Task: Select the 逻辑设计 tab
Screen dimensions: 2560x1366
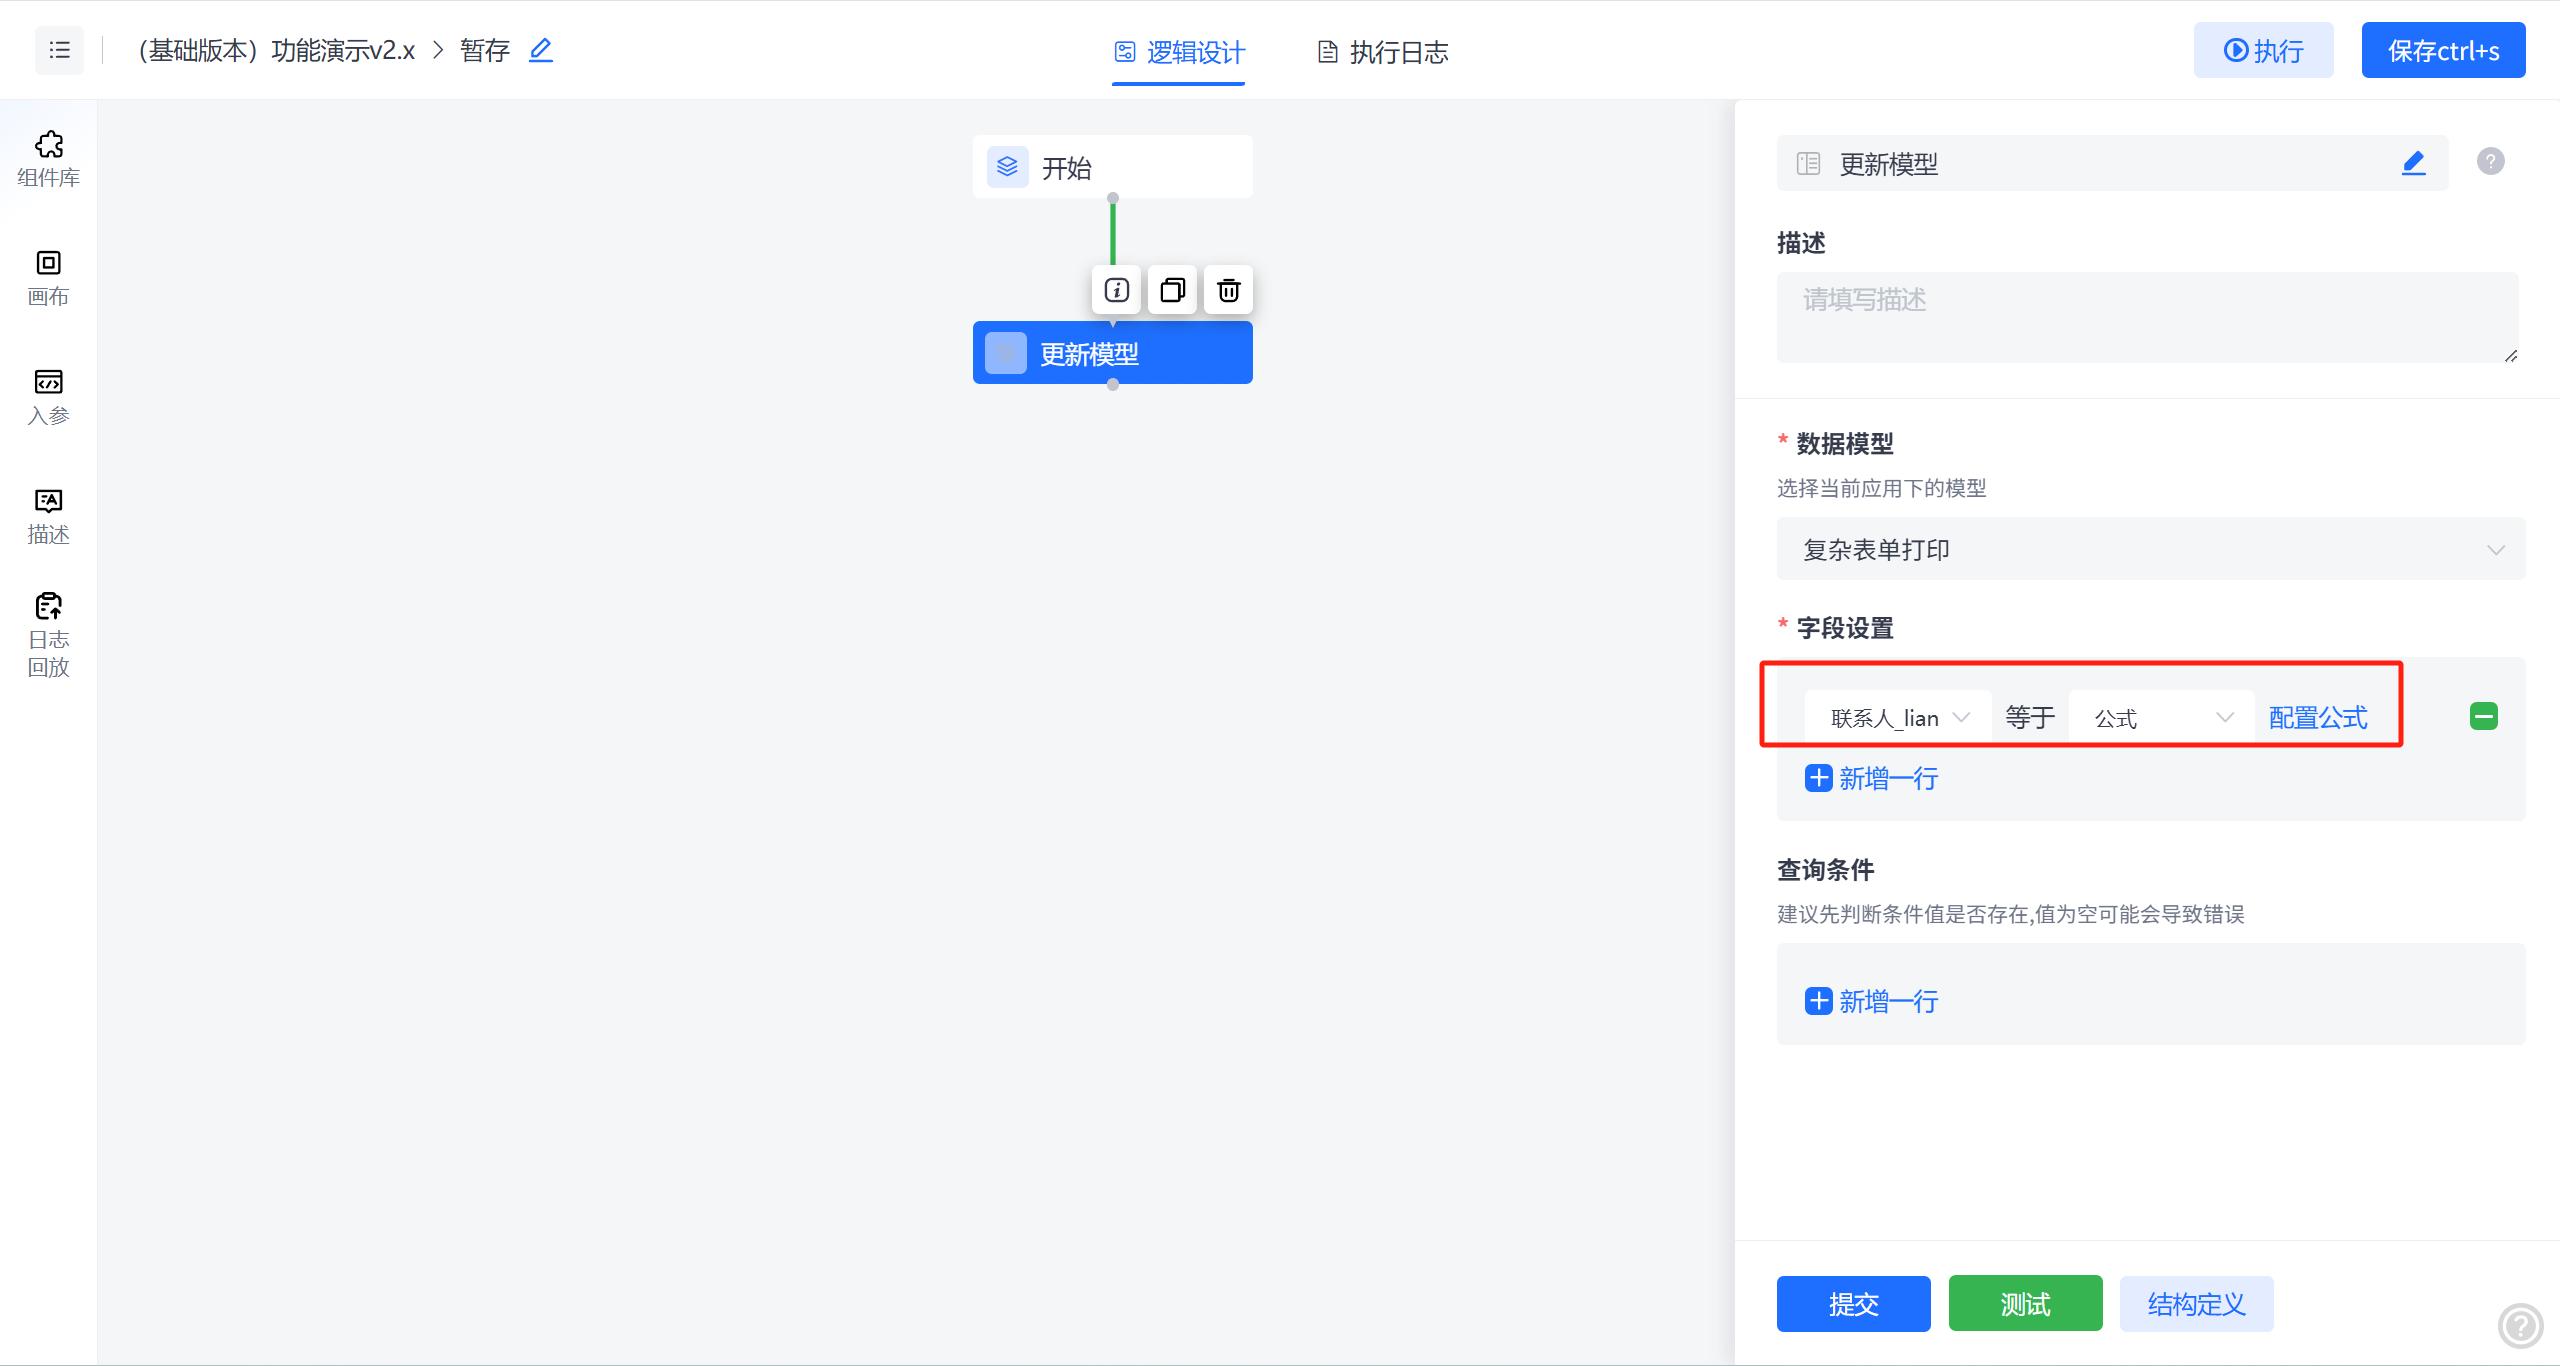Action: (1178, 52)
